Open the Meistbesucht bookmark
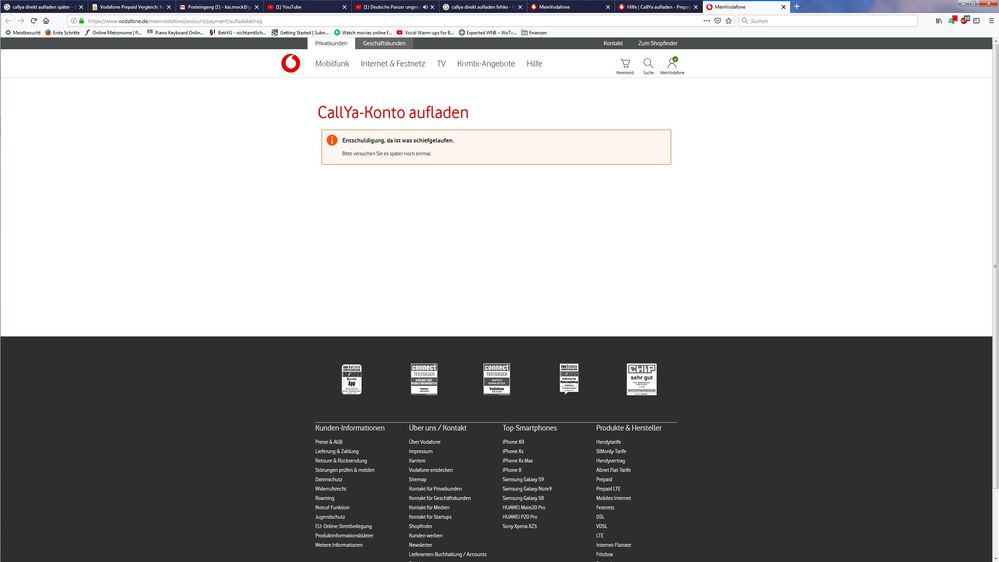This screenshot has width=999, height=562. coord(23,32)
